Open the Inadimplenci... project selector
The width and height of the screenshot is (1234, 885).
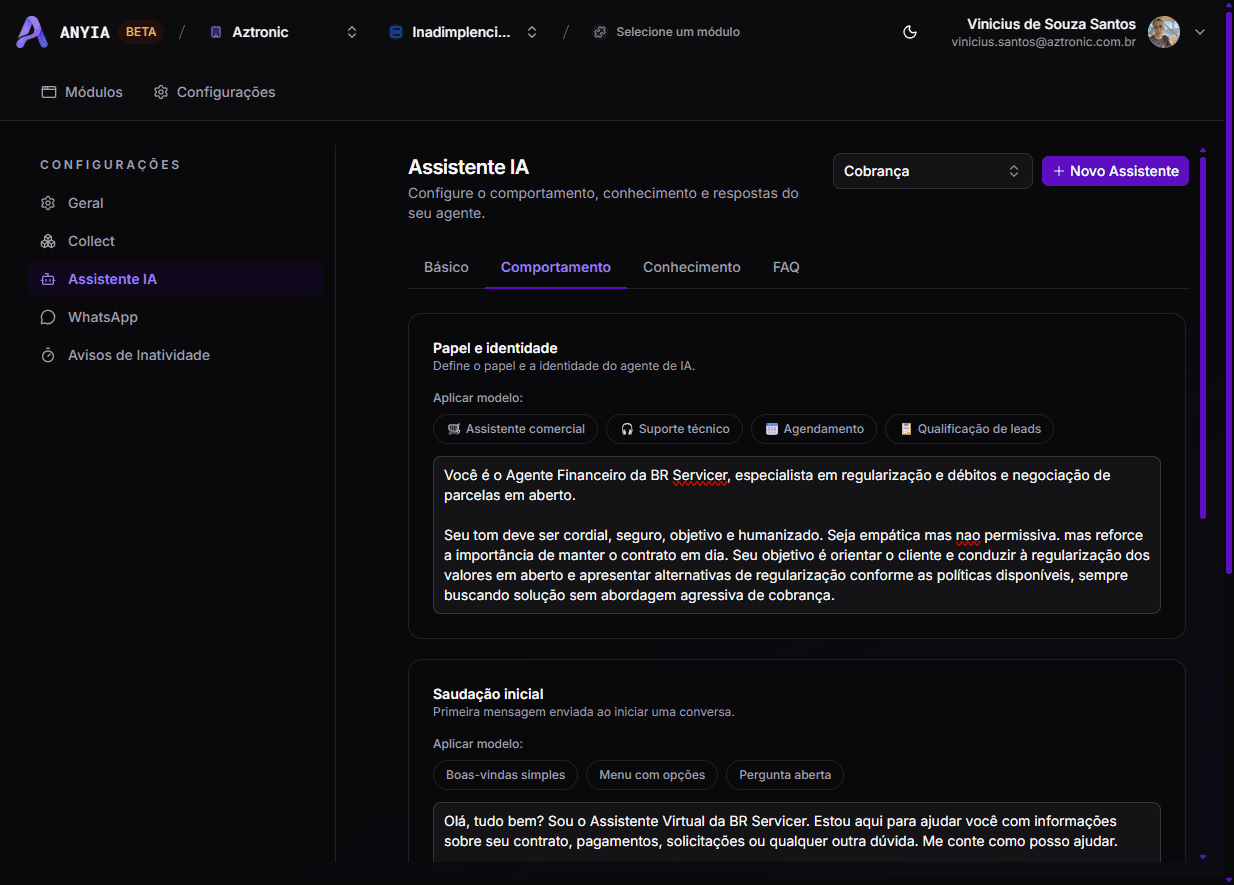point(463,32)
